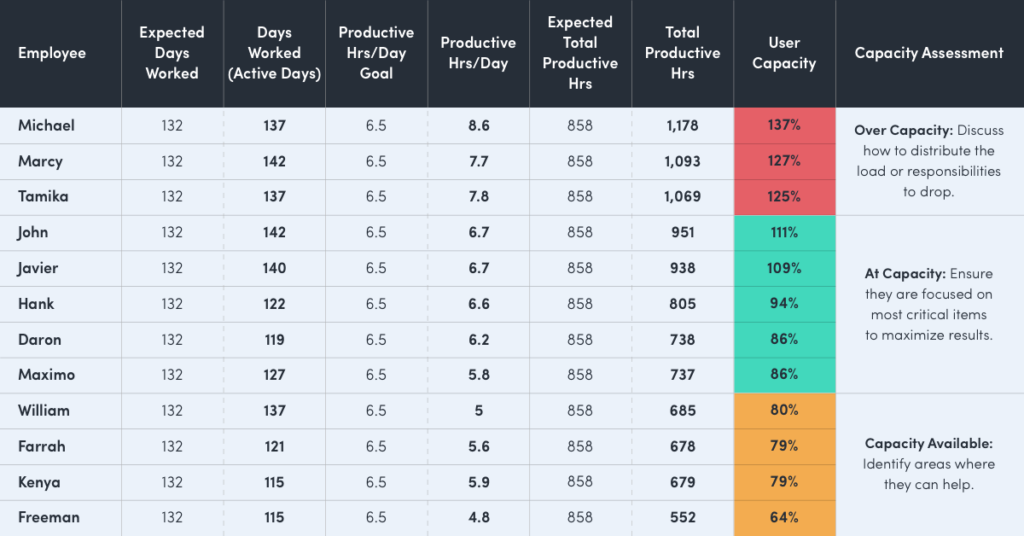Click William's orange 80% capacity cell

click(784, 410)
